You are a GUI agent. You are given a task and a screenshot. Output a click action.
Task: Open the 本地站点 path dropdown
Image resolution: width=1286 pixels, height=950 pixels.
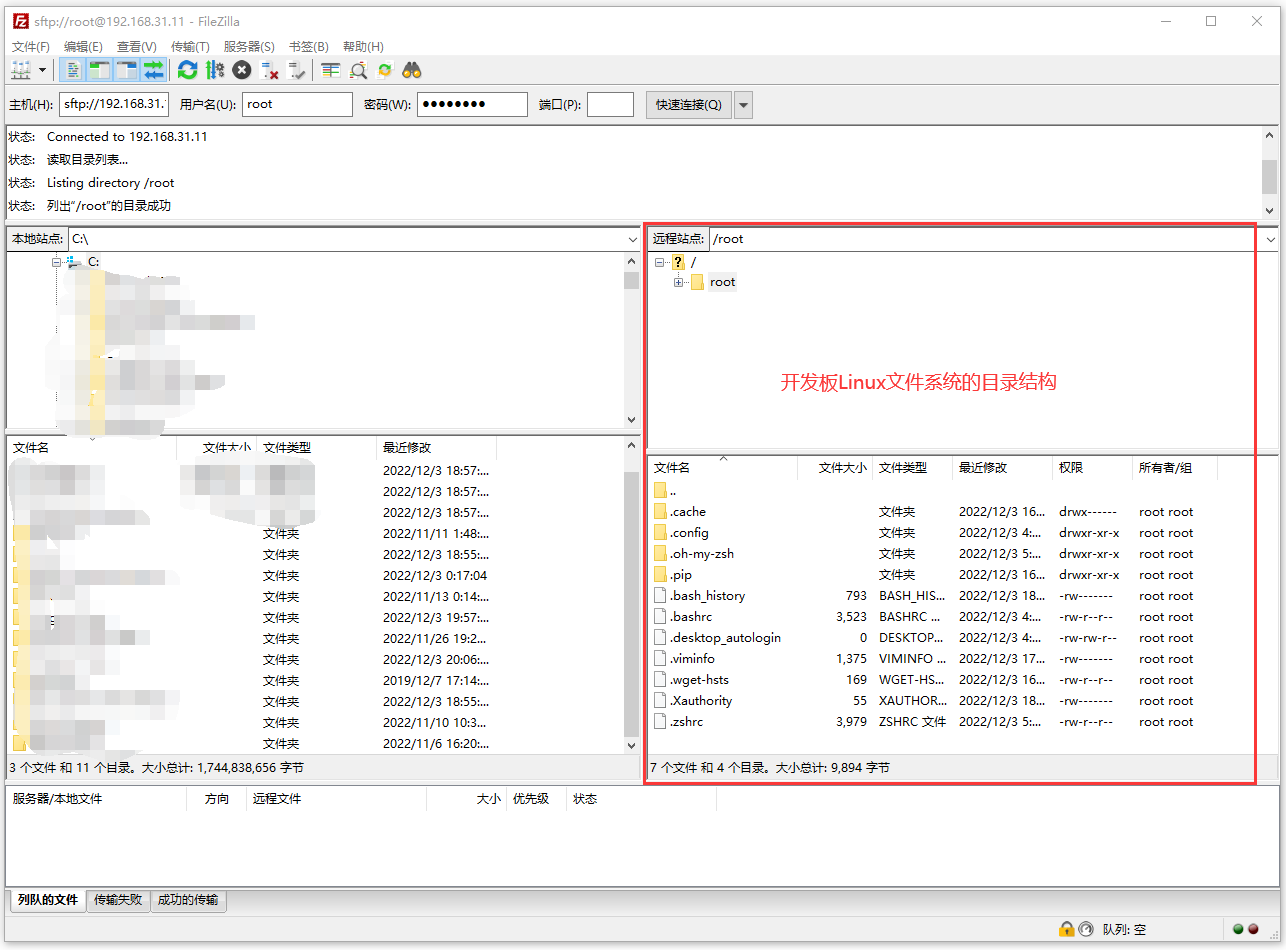[632, 239]
